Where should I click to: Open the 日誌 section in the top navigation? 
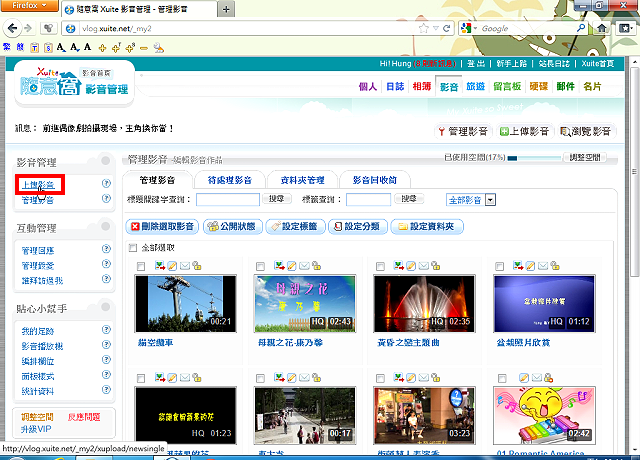(395, 86)
